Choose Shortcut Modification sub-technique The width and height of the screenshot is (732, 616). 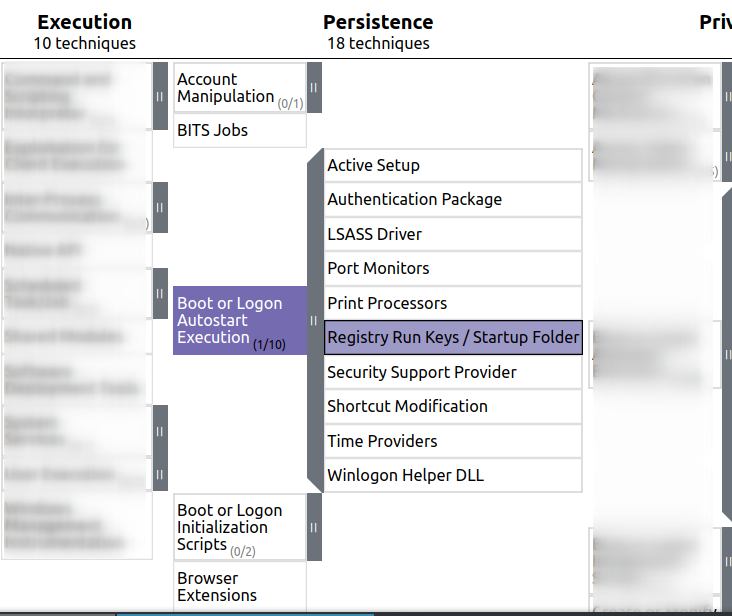(452, 407)
